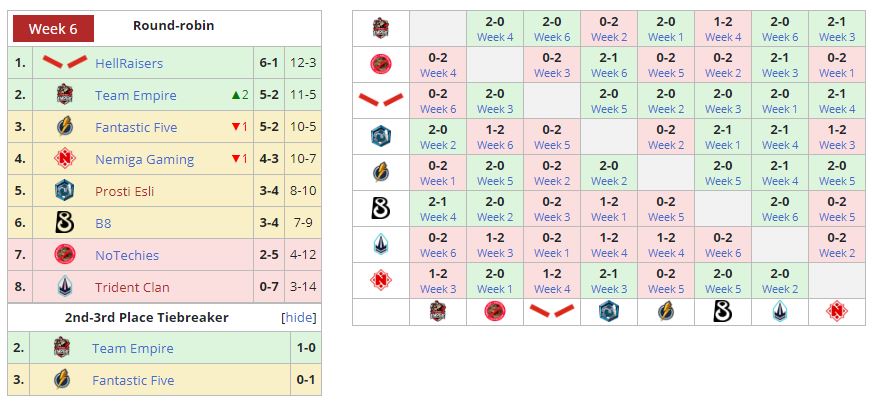Open Team Empire link in tiebreaker table
This screenshot has width=872, height=407.
tap(132, 348)
